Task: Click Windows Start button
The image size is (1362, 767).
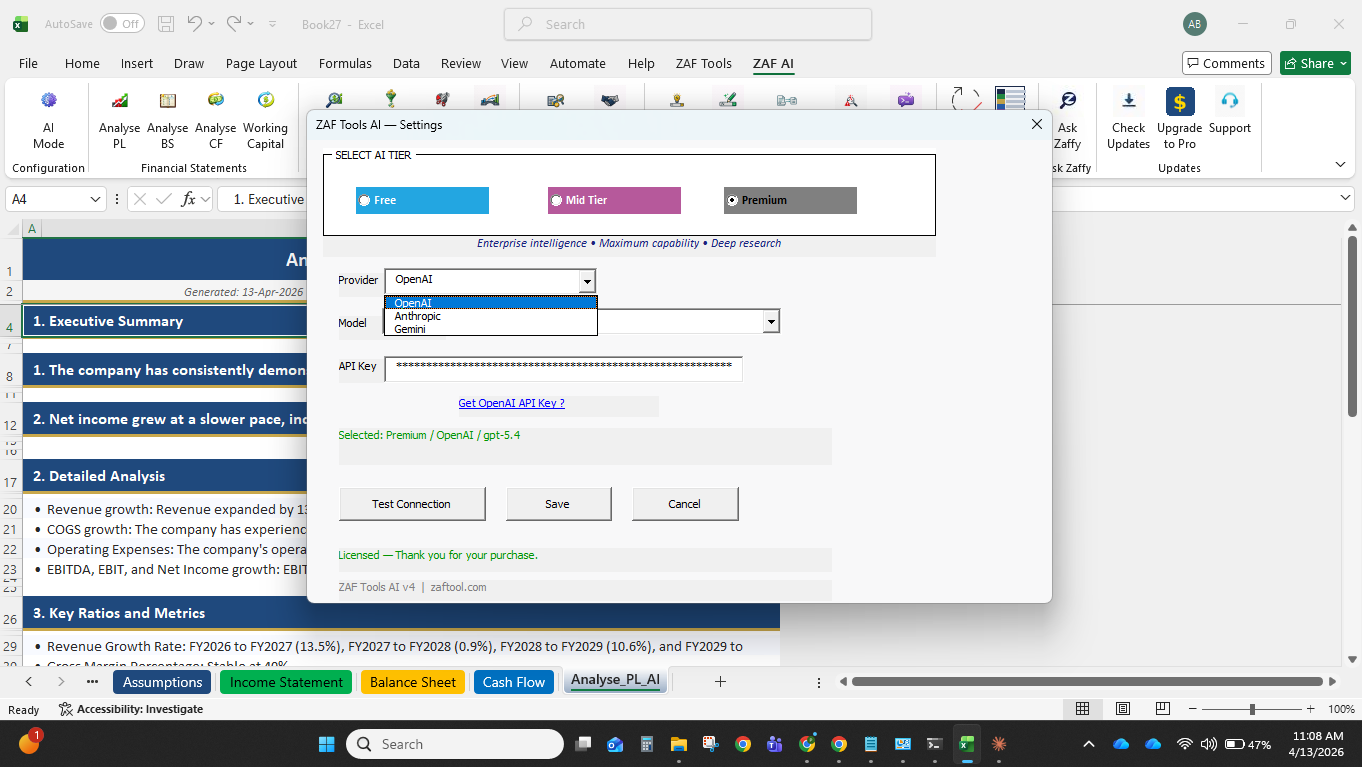Action: (x=326, y=744)
